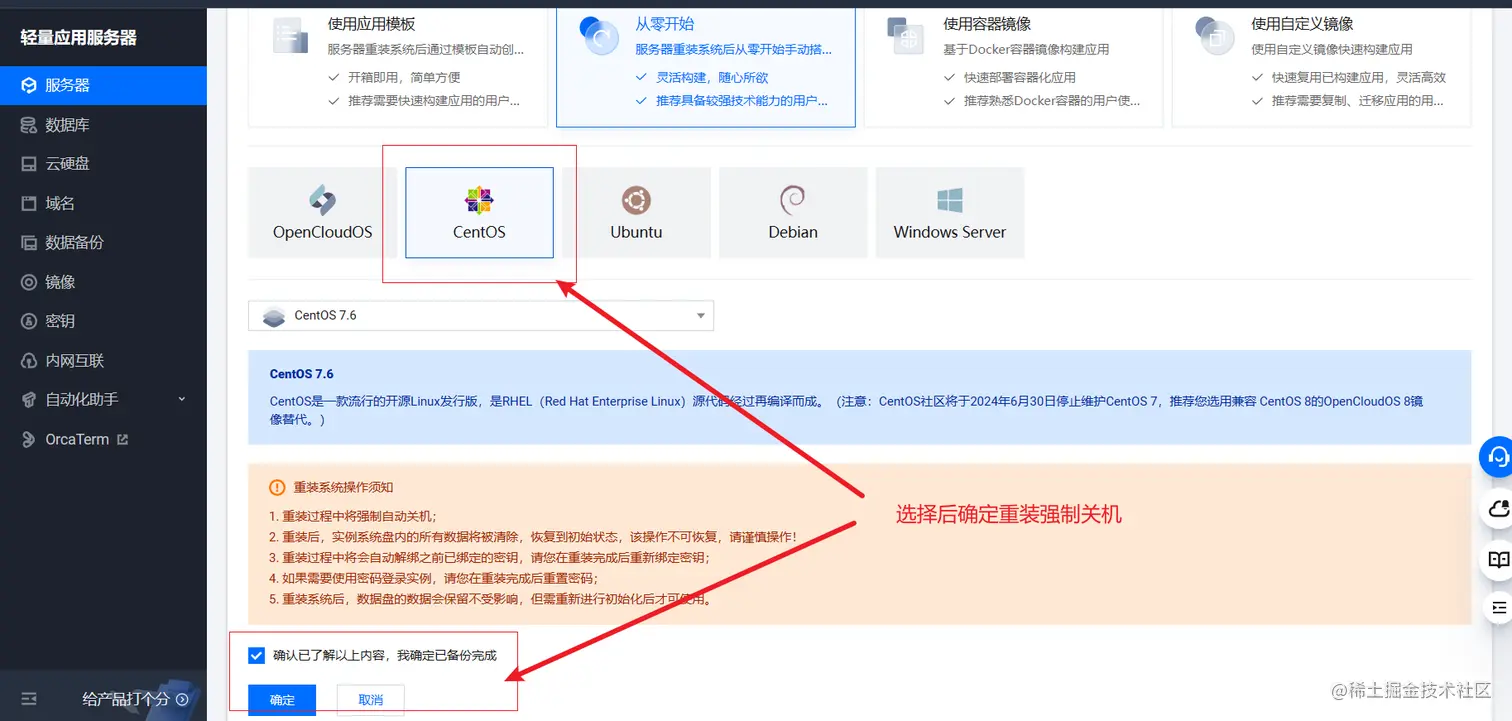Click the Windows logo icon

click(950, 200)
